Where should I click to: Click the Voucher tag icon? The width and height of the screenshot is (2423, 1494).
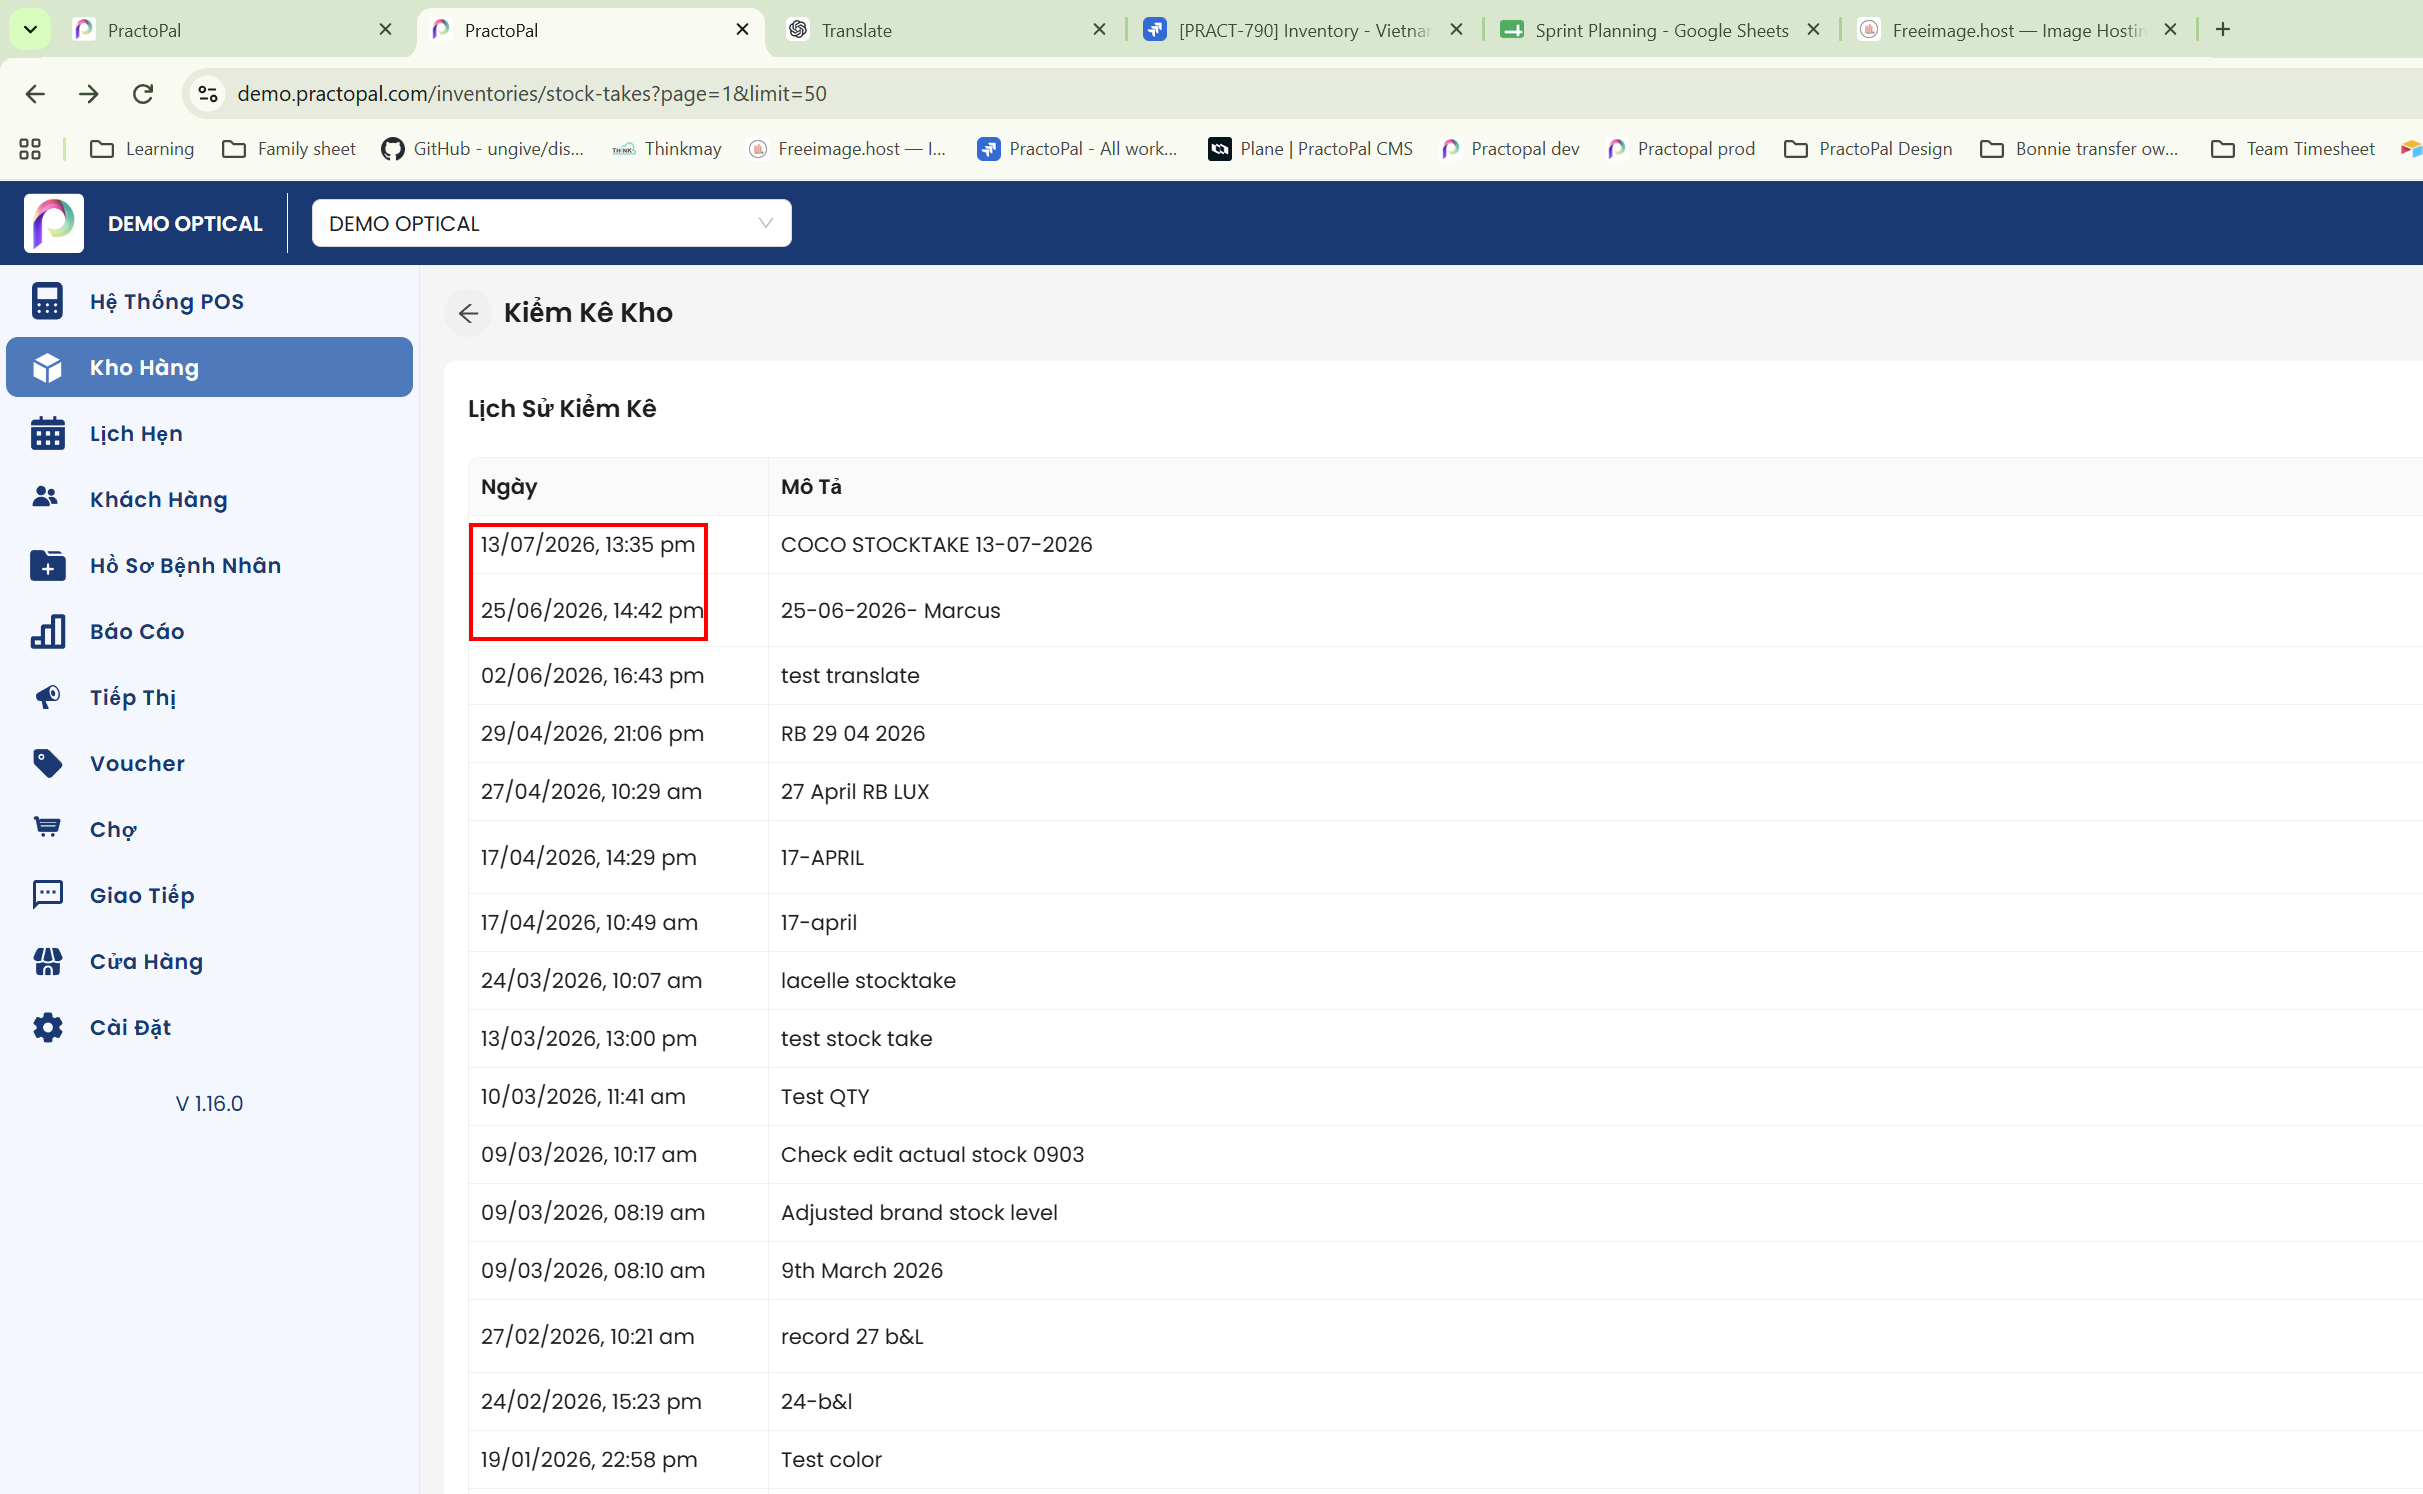coord(47,763)
